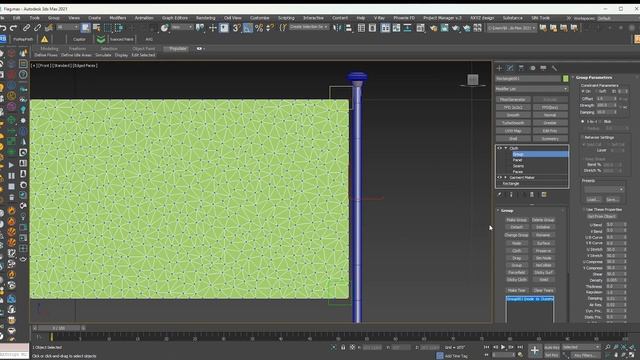Screen dimensions: 640x360
Task: Click the Make Tear button
Action: click(x=516, y=290)
